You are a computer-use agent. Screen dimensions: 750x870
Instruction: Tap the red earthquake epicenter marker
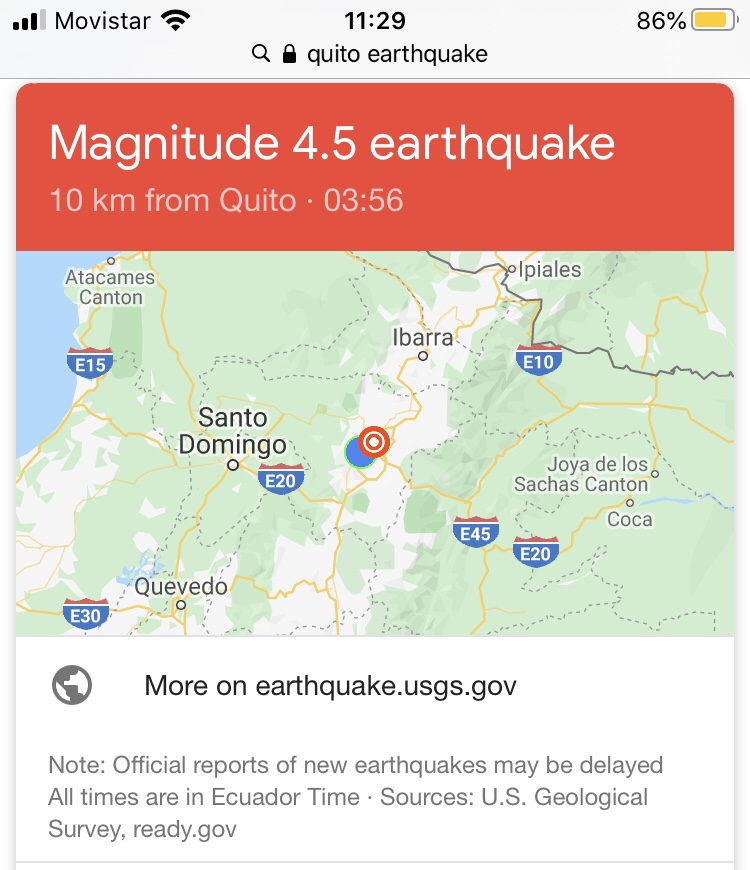[374, 440]
